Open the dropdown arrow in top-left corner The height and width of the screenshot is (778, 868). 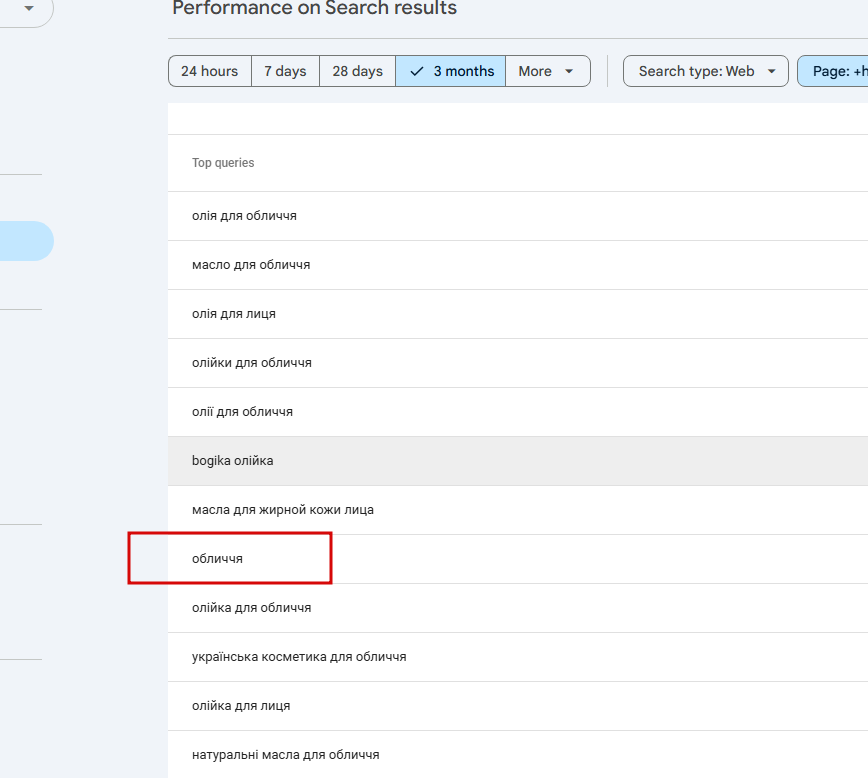point(29,8)
